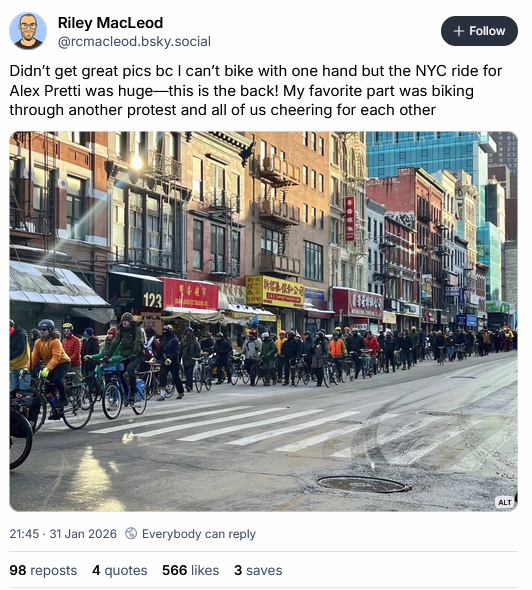Open the 3 saves count
The width and height of the screenshot is (532, 590).
click(258, 570)
